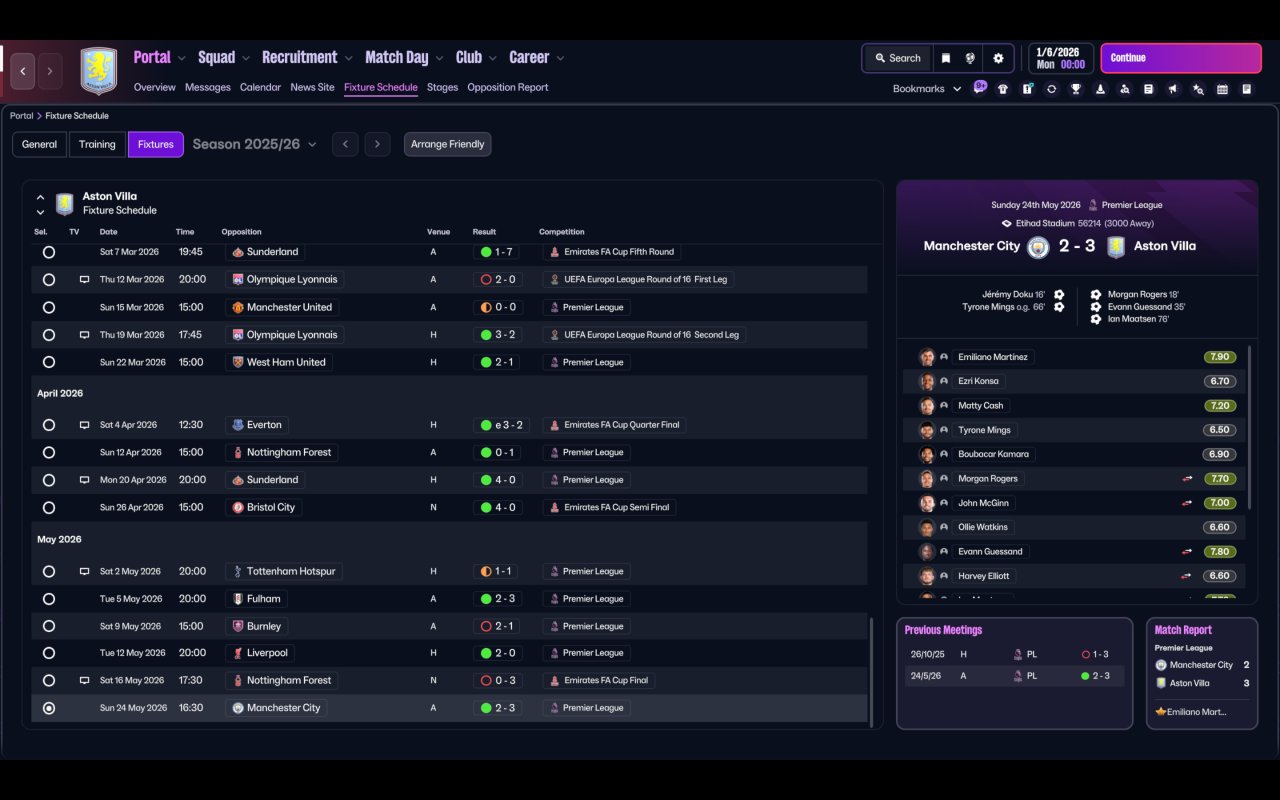Viewport: 1280px width, 800px height.
Task: Open the settings gear icon
Action: pos(998,58)
